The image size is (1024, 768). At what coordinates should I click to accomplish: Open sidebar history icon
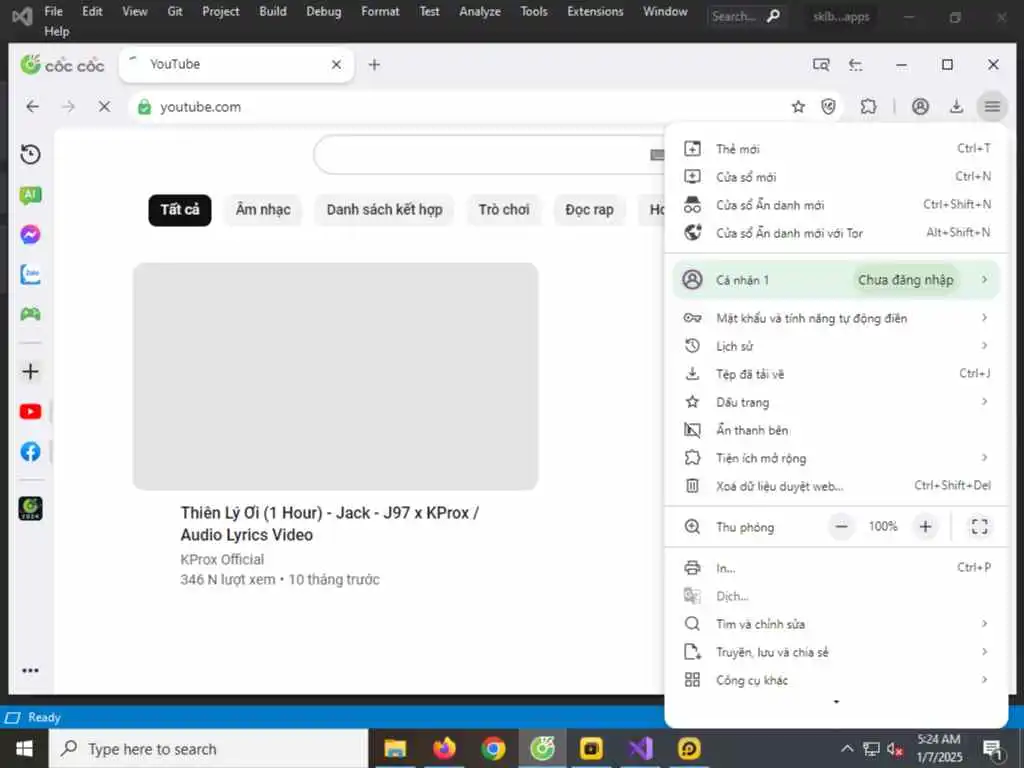tap(30, 154)
